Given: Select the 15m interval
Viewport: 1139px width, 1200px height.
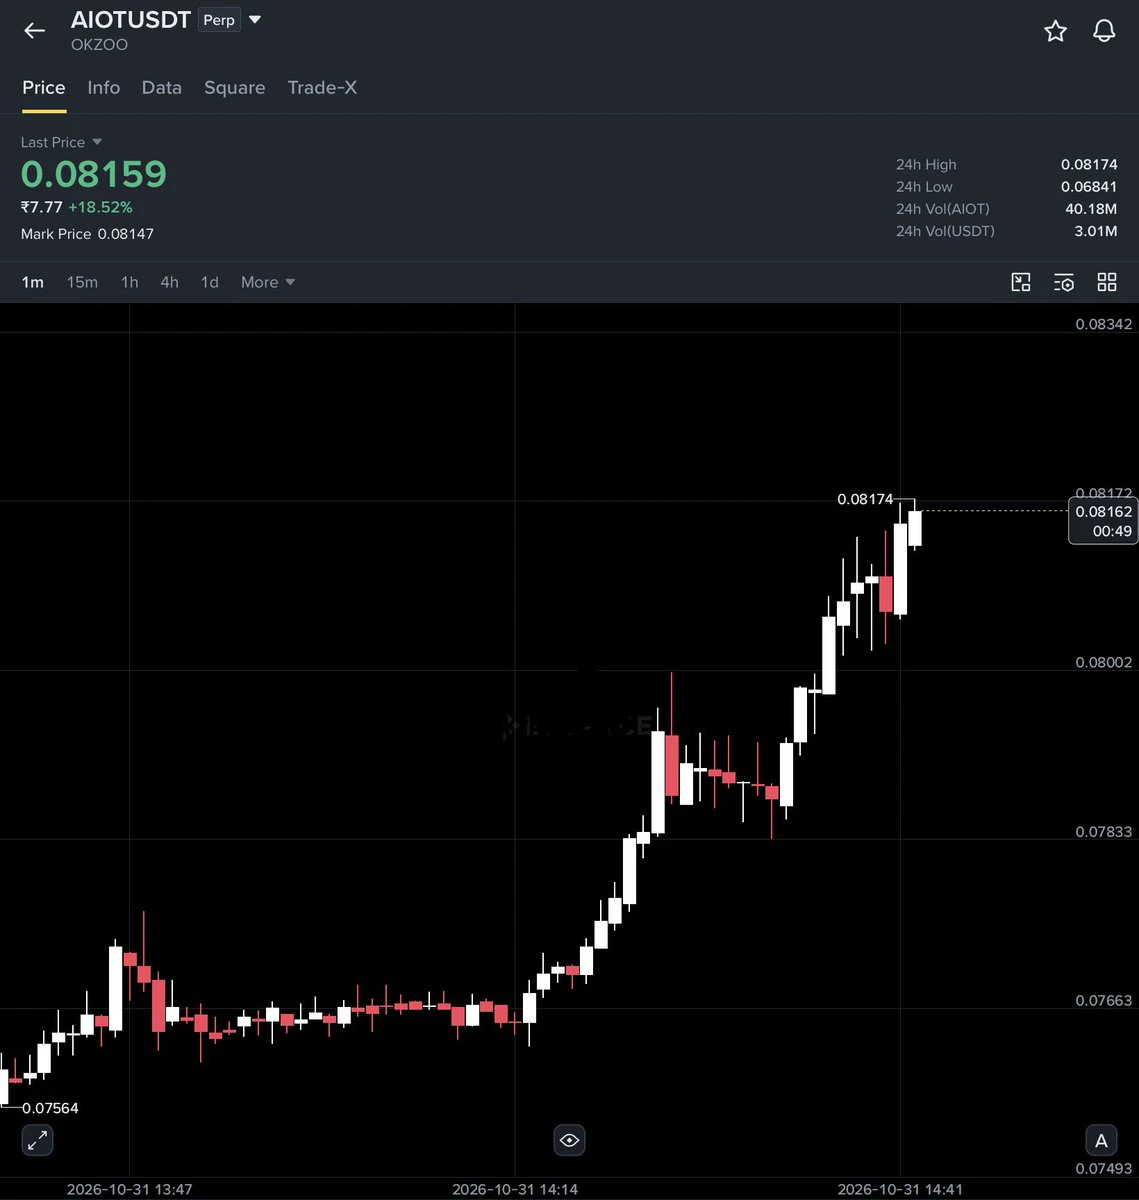Looking at the screenshot, I should click(x=82, y=282).
